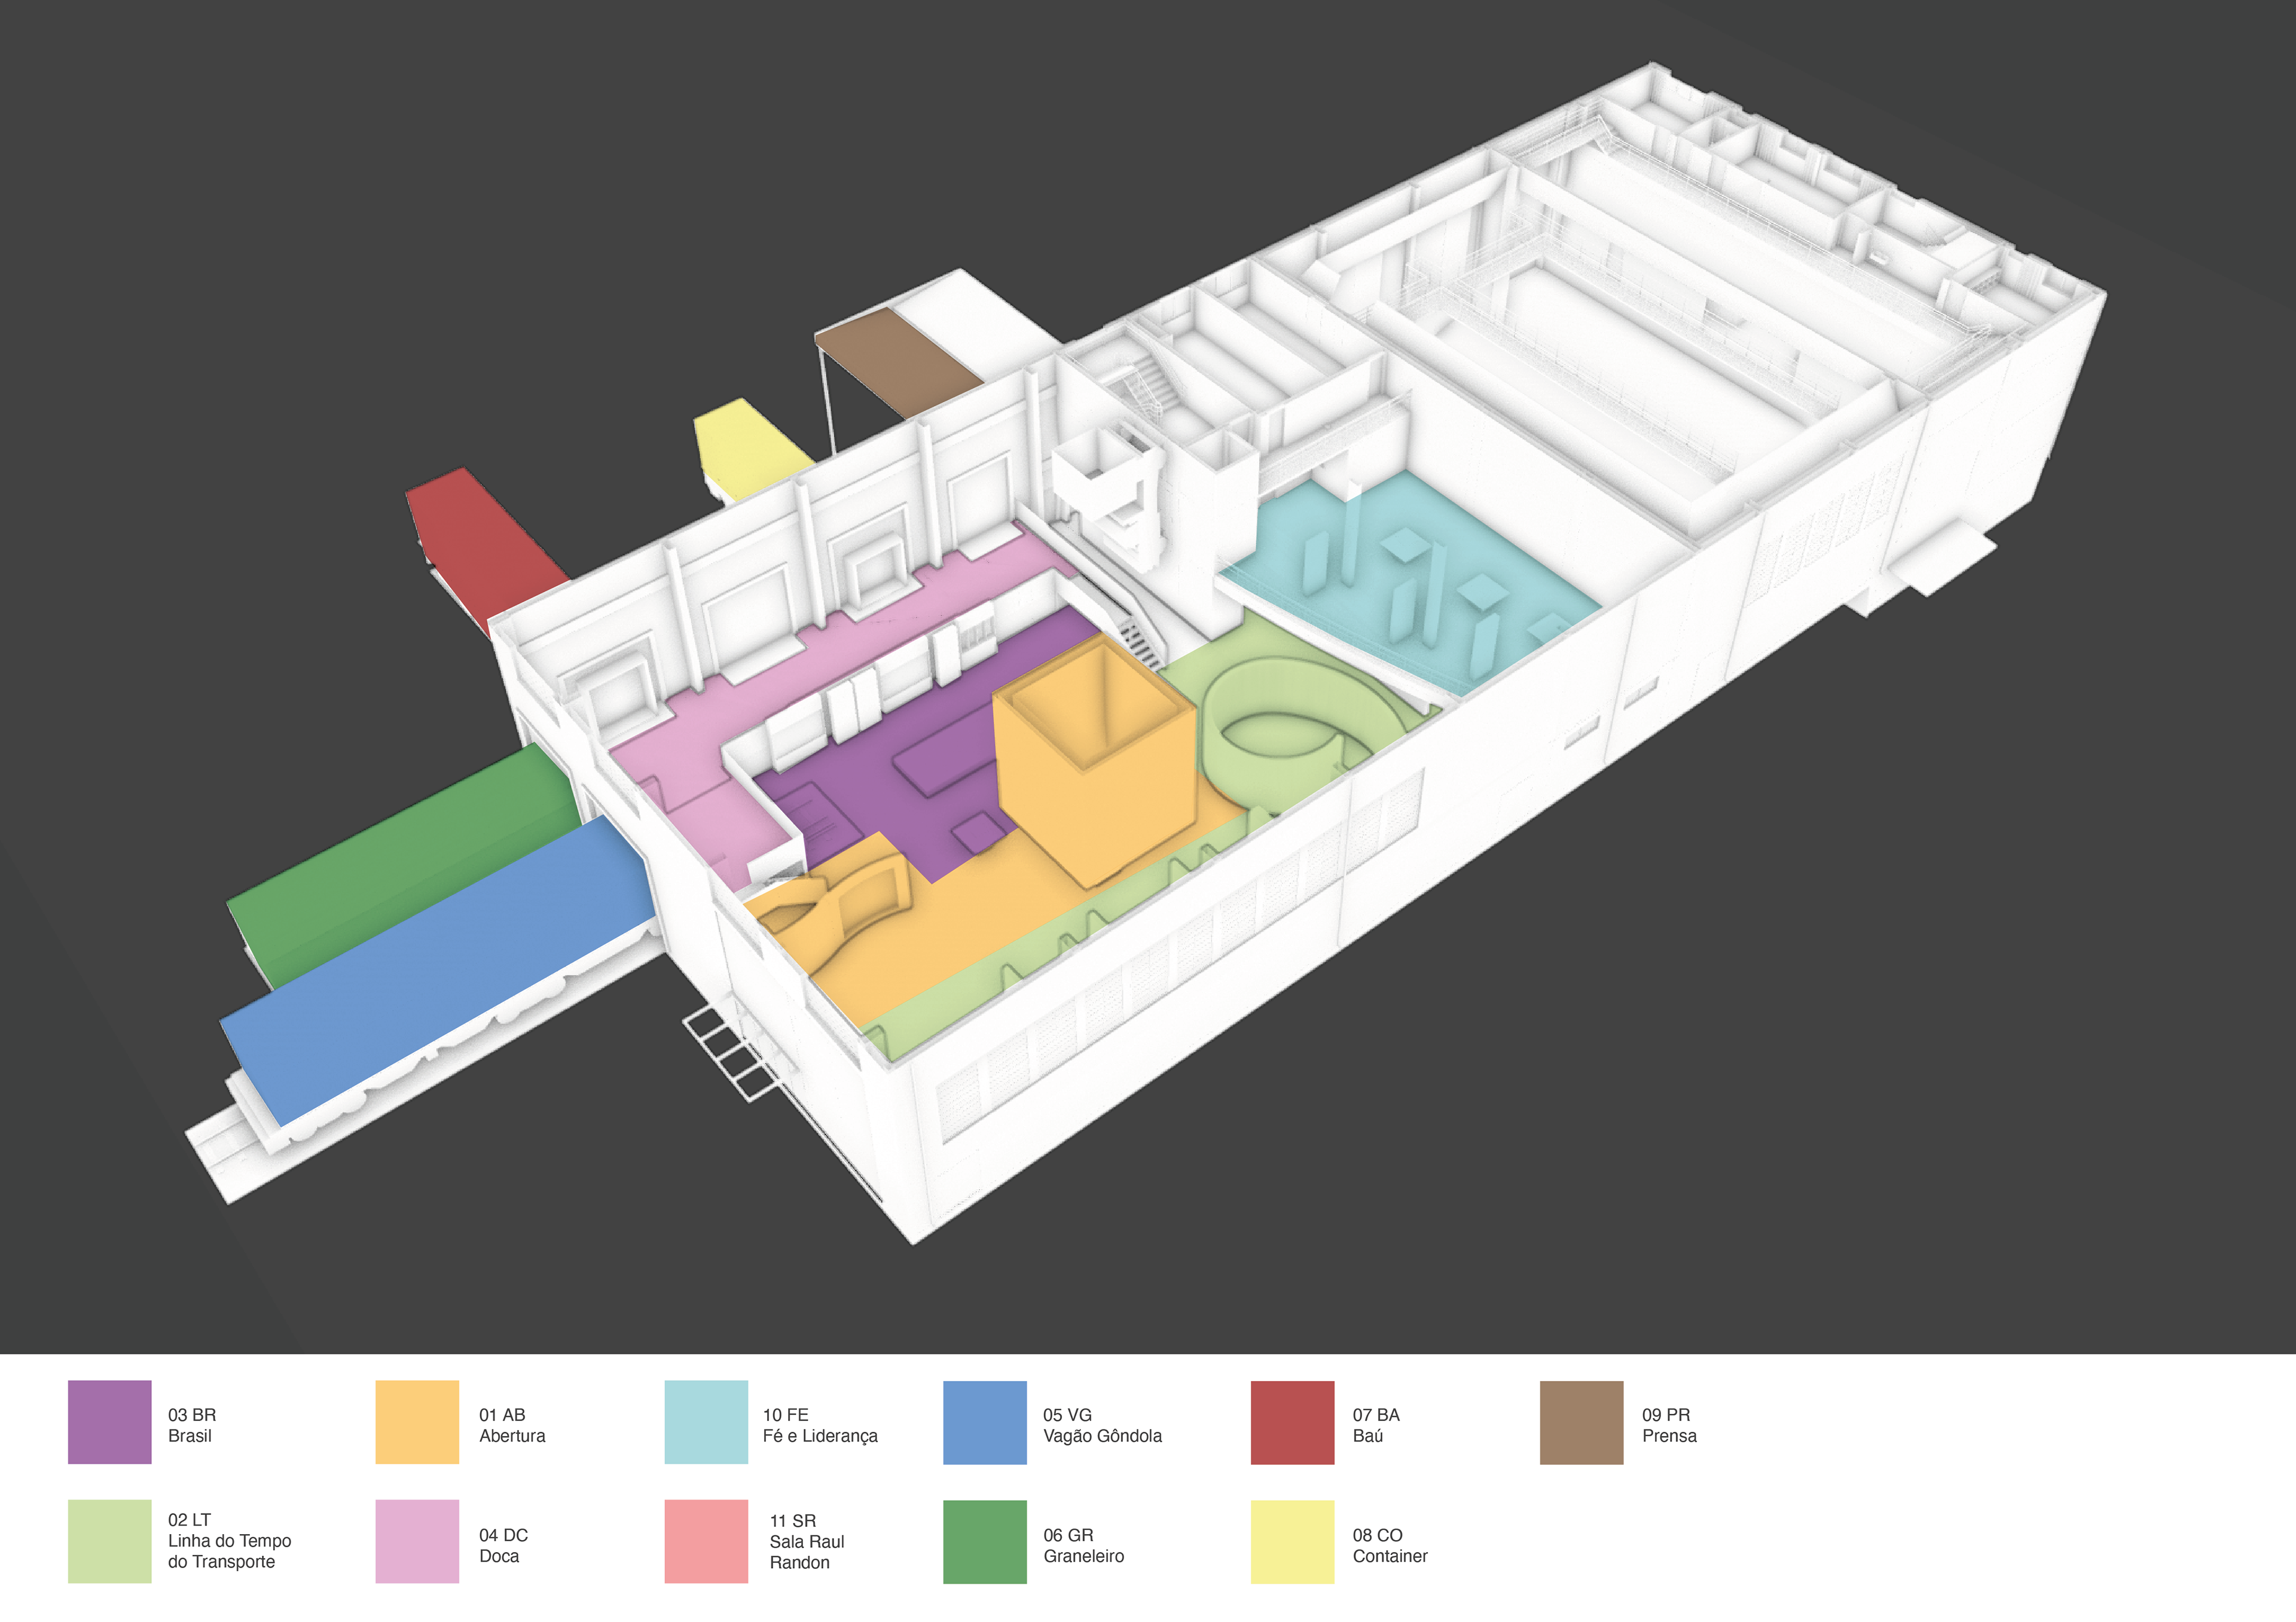Click the light green 02 LT legend swatch
This screenshot has width=2296, height=1622.
[110, 1541]
